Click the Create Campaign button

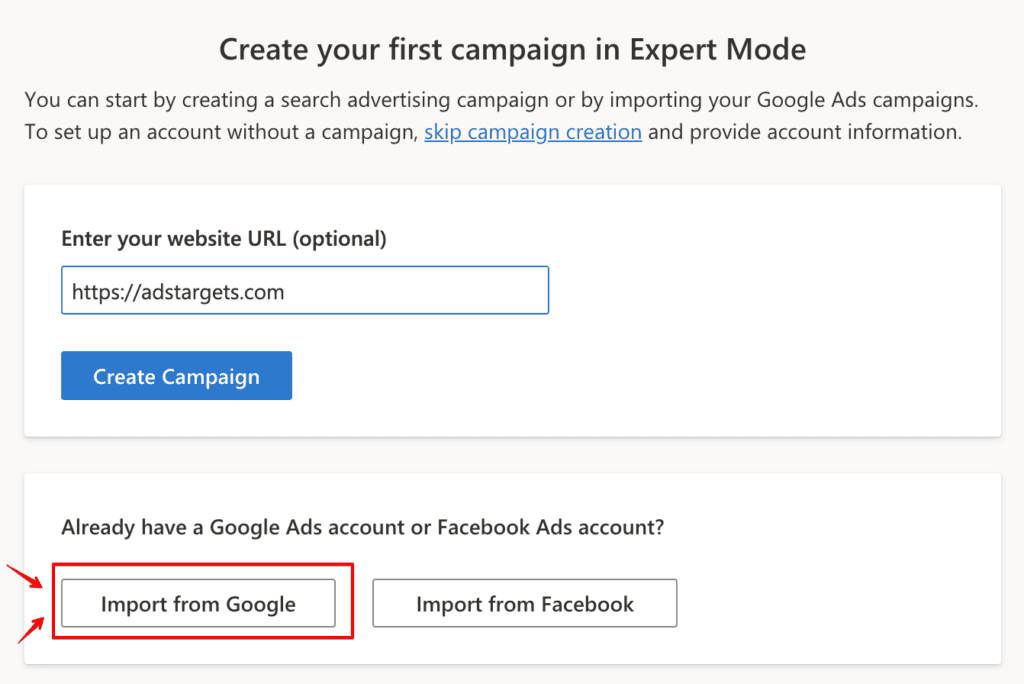[x=176, y=376]
